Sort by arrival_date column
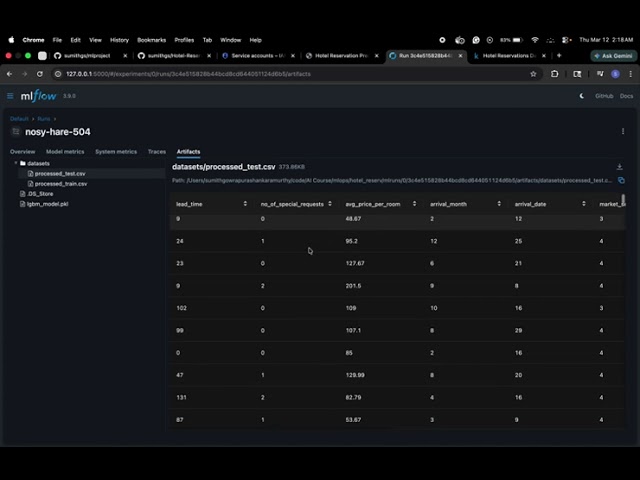This screenshot has width=640, height=480. click(x=584, y=204)
